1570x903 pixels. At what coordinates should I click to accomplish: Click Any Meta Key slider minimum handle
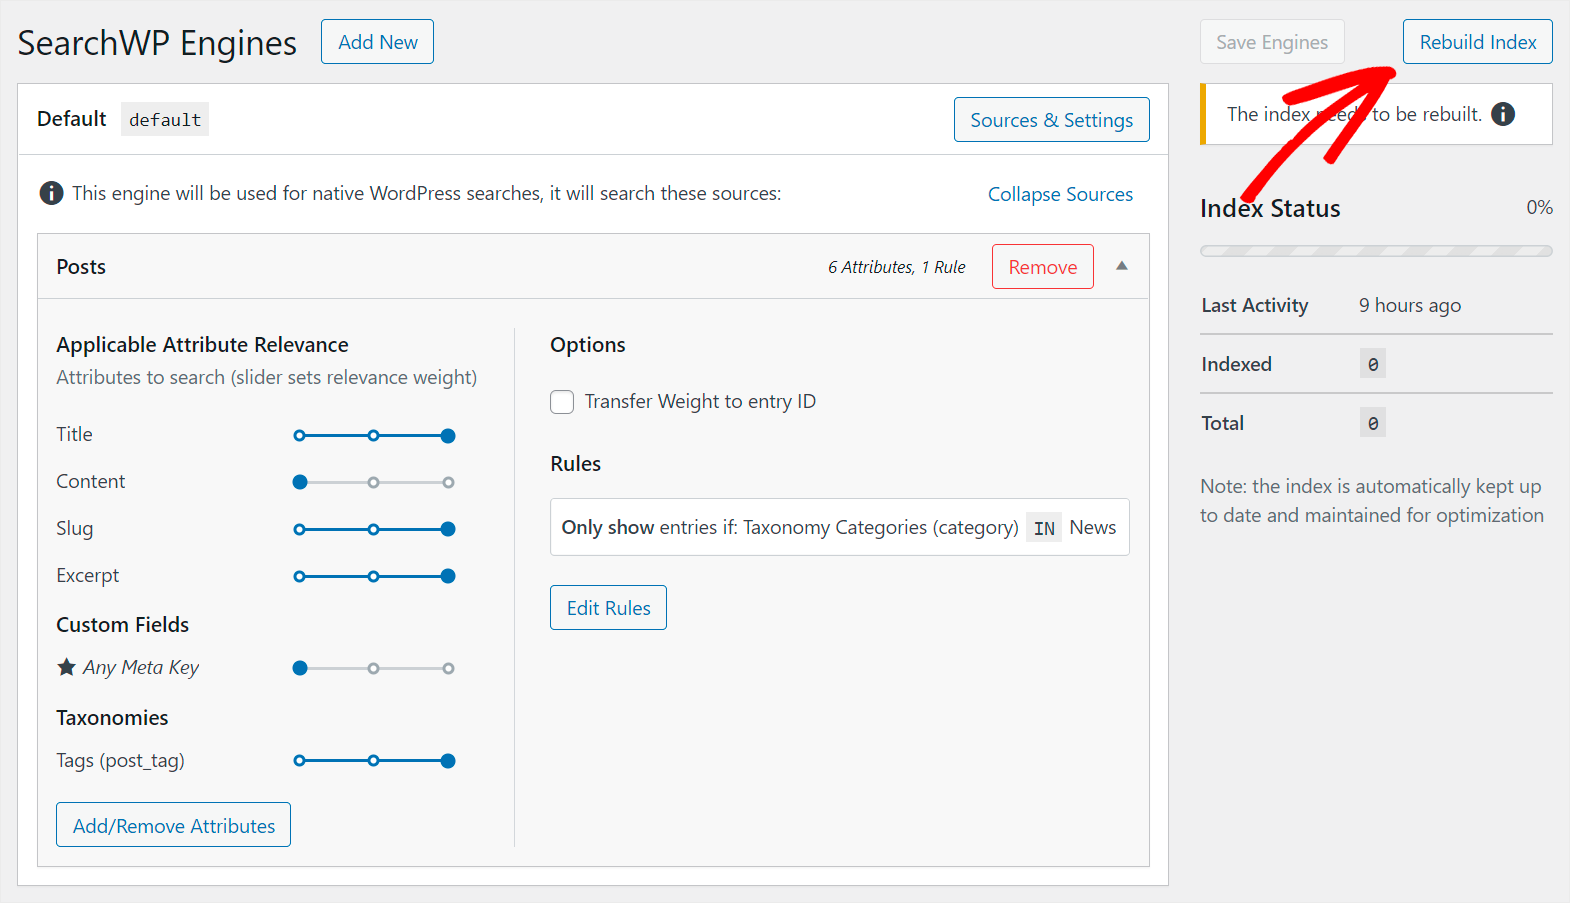point(300,668)
